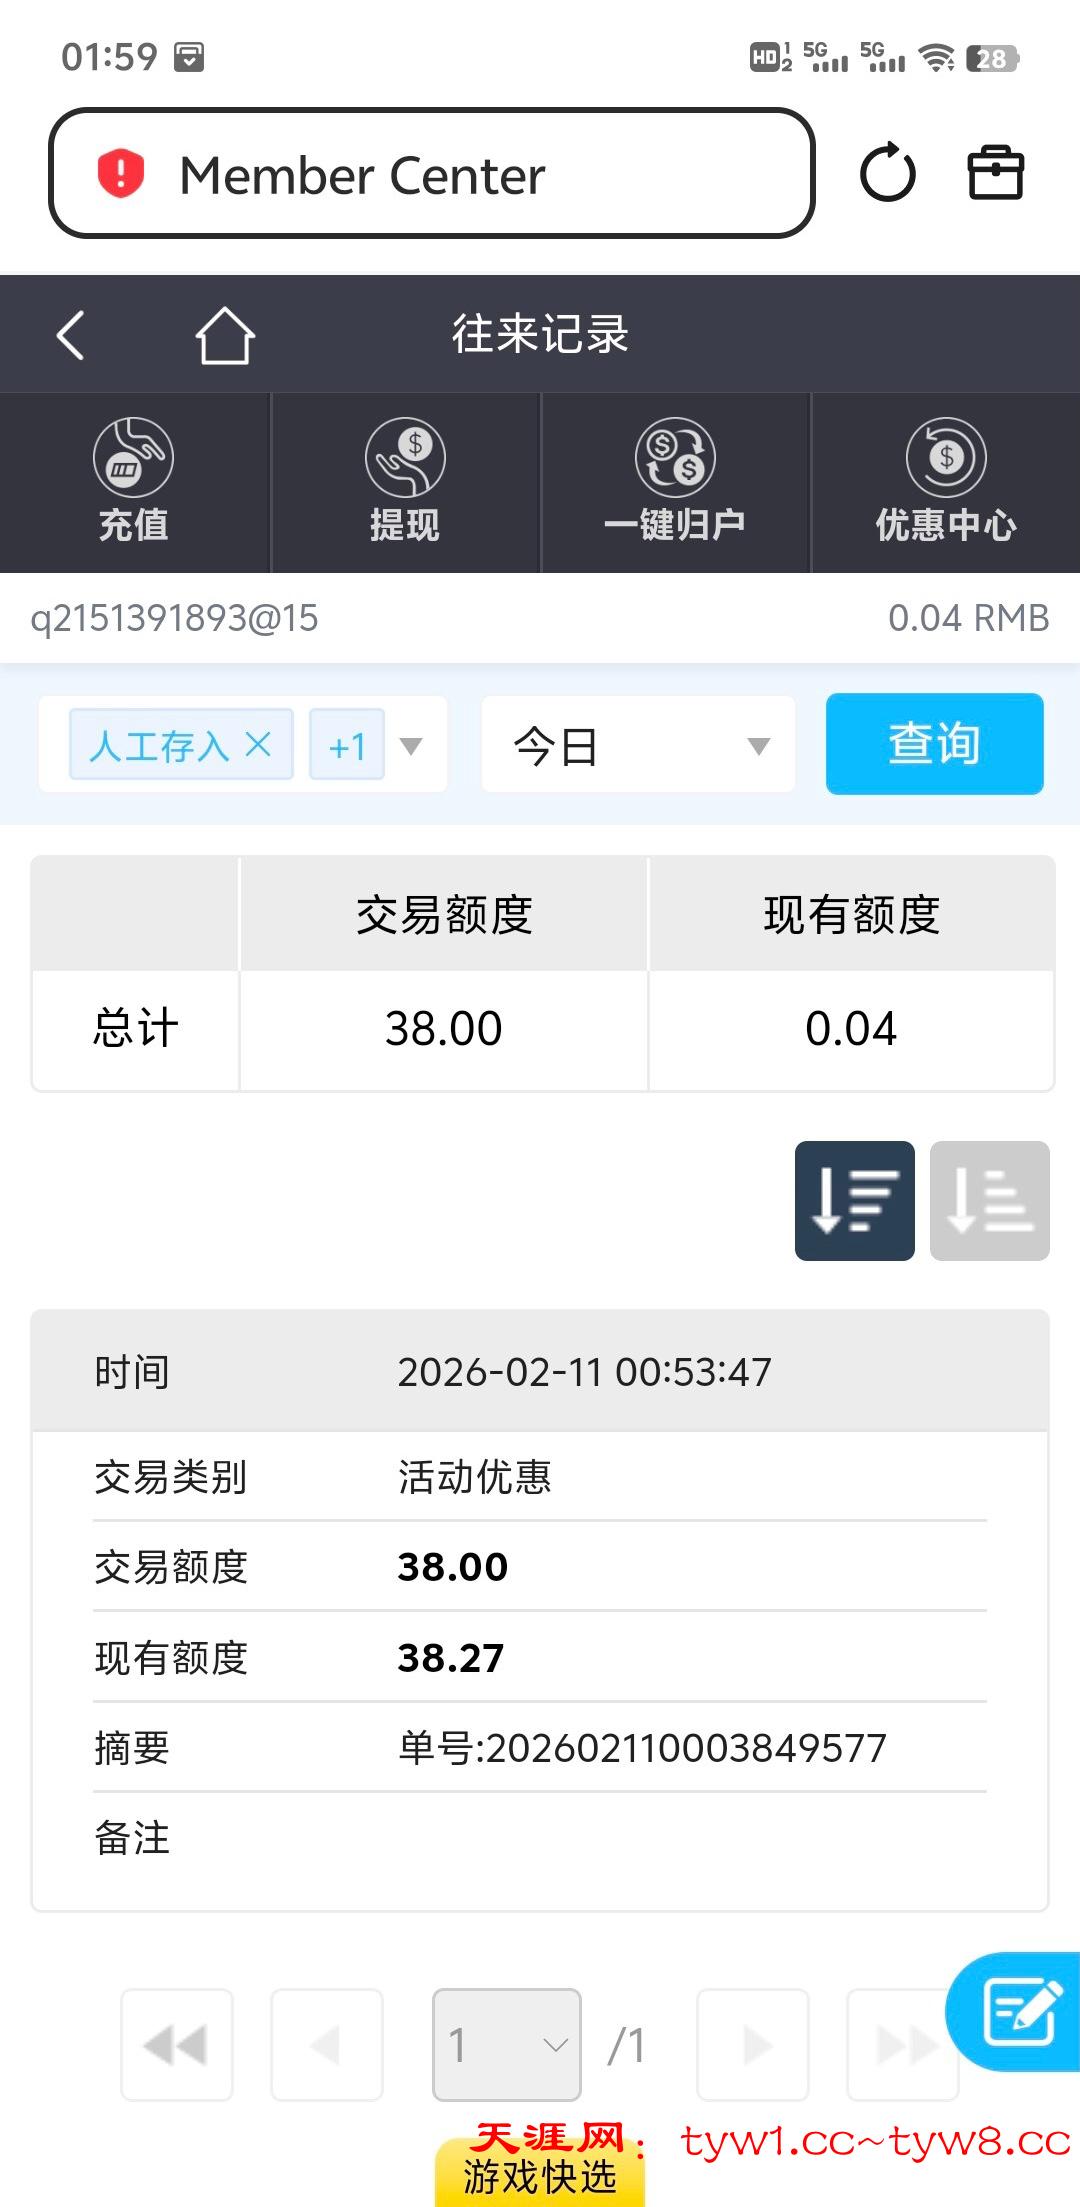Select descending sort order toggle
This screenshot has width=1080, height=2207.
[x=854, y=1200]
